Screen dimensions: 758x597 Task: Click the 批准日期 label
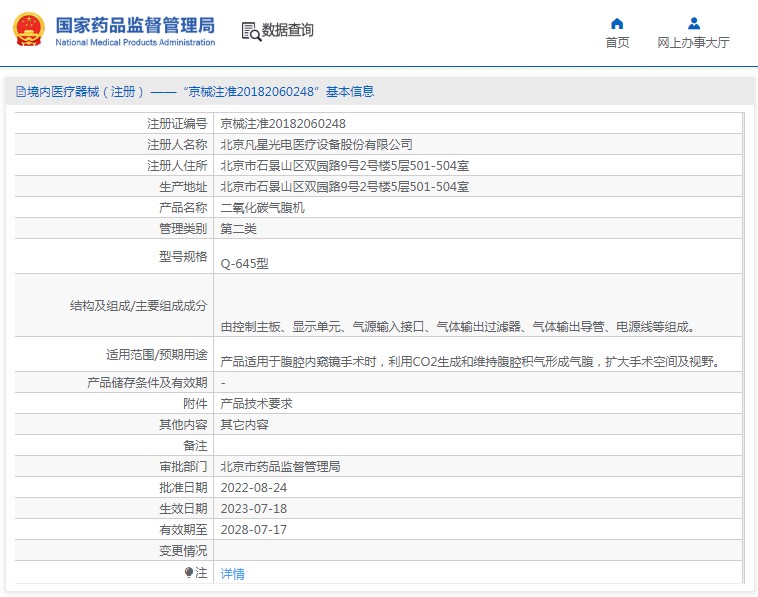183,488
